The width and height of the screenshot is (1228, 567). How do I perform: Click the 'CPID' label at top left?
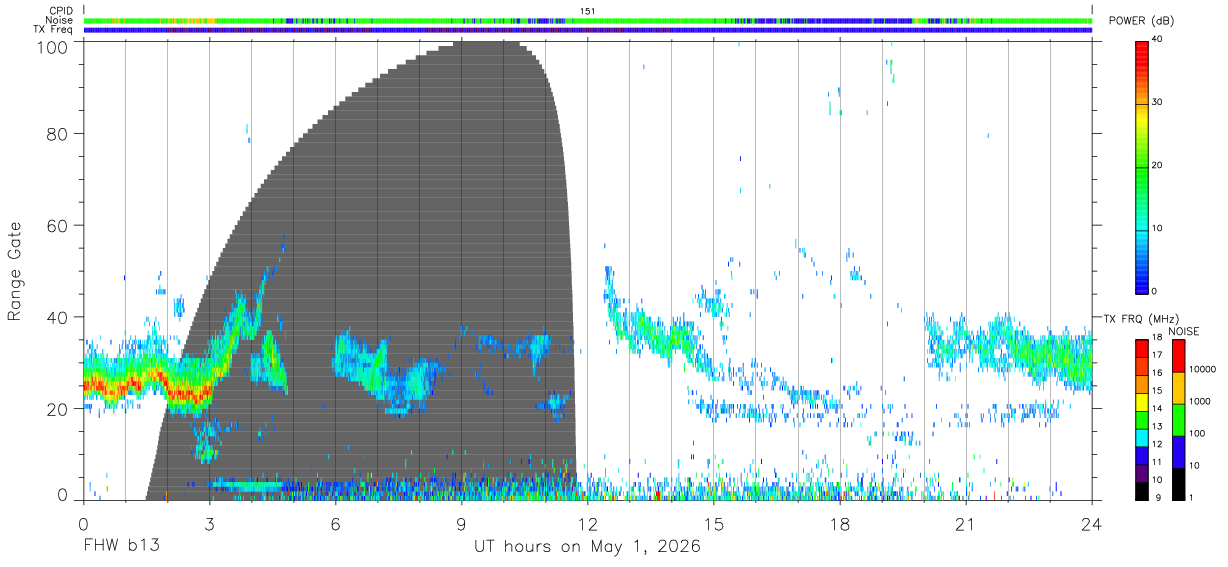coord(60,11)
